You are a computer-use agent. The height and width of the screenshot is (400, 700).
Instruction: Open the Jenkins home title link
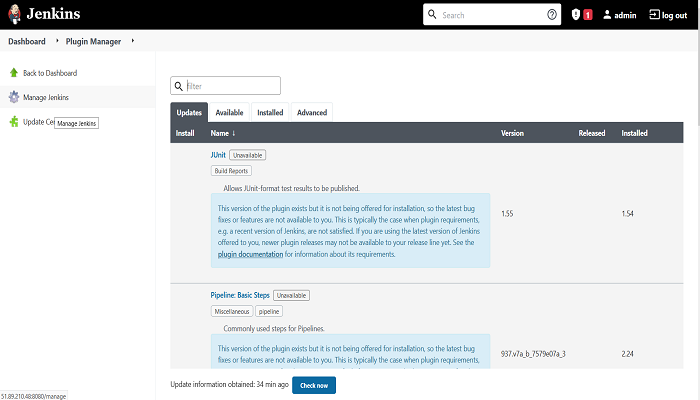(53, 14)
